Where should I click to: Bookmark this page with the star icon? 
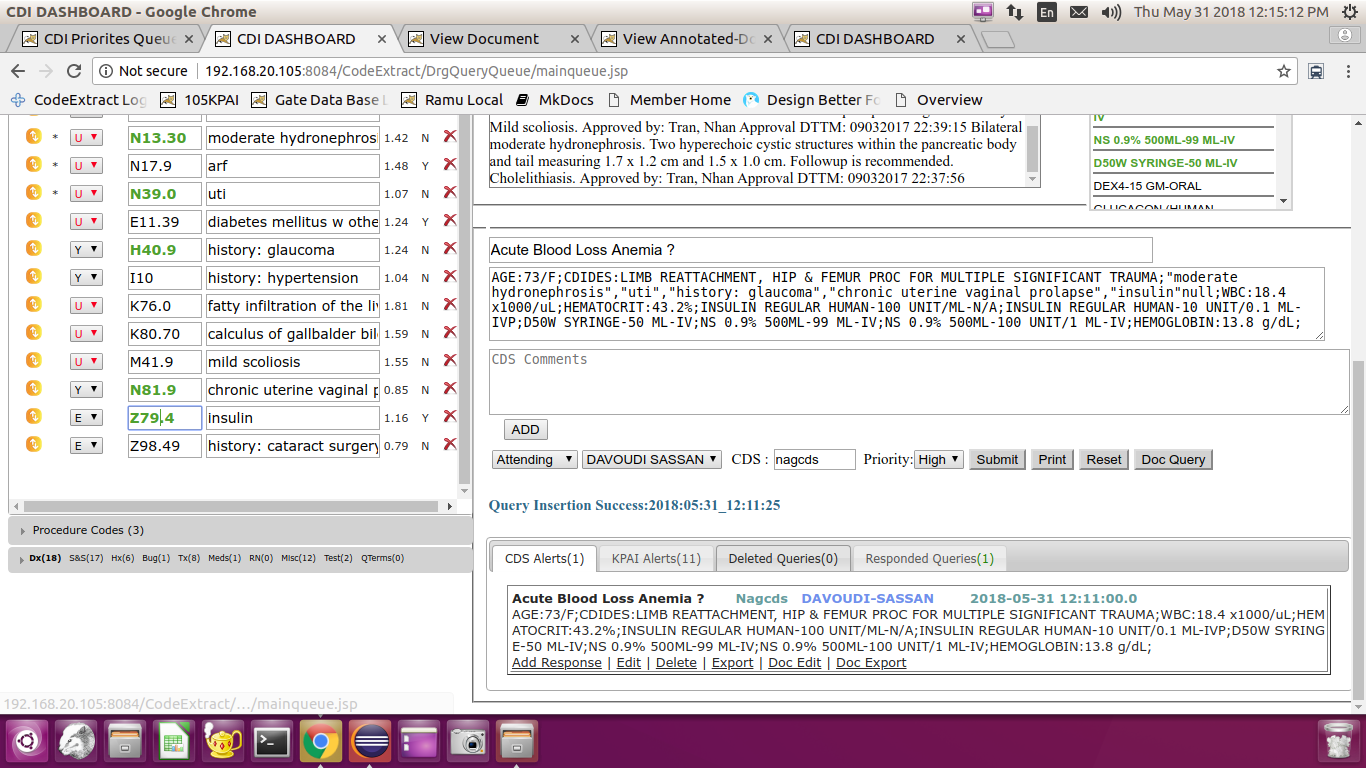coord(1284,71)
